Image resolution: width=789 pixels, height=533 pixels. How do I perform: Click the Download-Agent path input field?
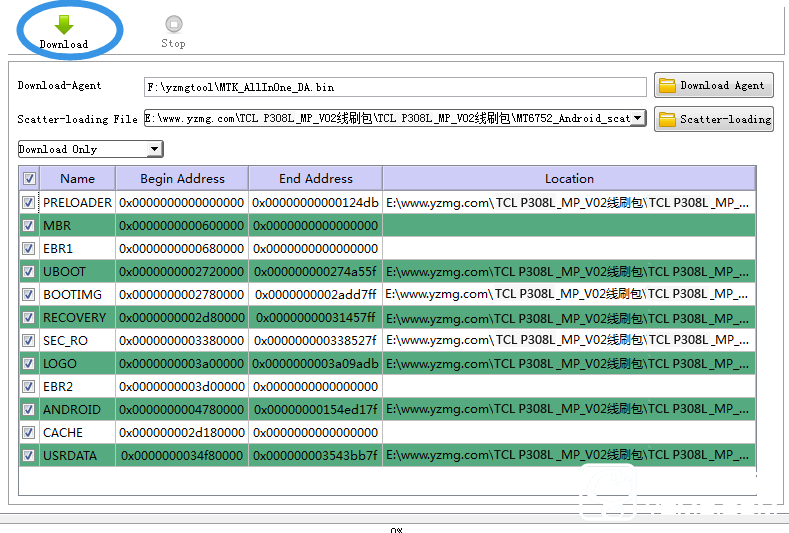[x=394, y=87]
